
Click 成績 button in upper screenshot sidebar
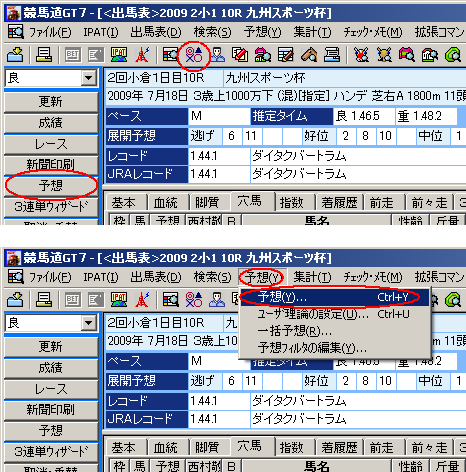[x=51, y=123]
